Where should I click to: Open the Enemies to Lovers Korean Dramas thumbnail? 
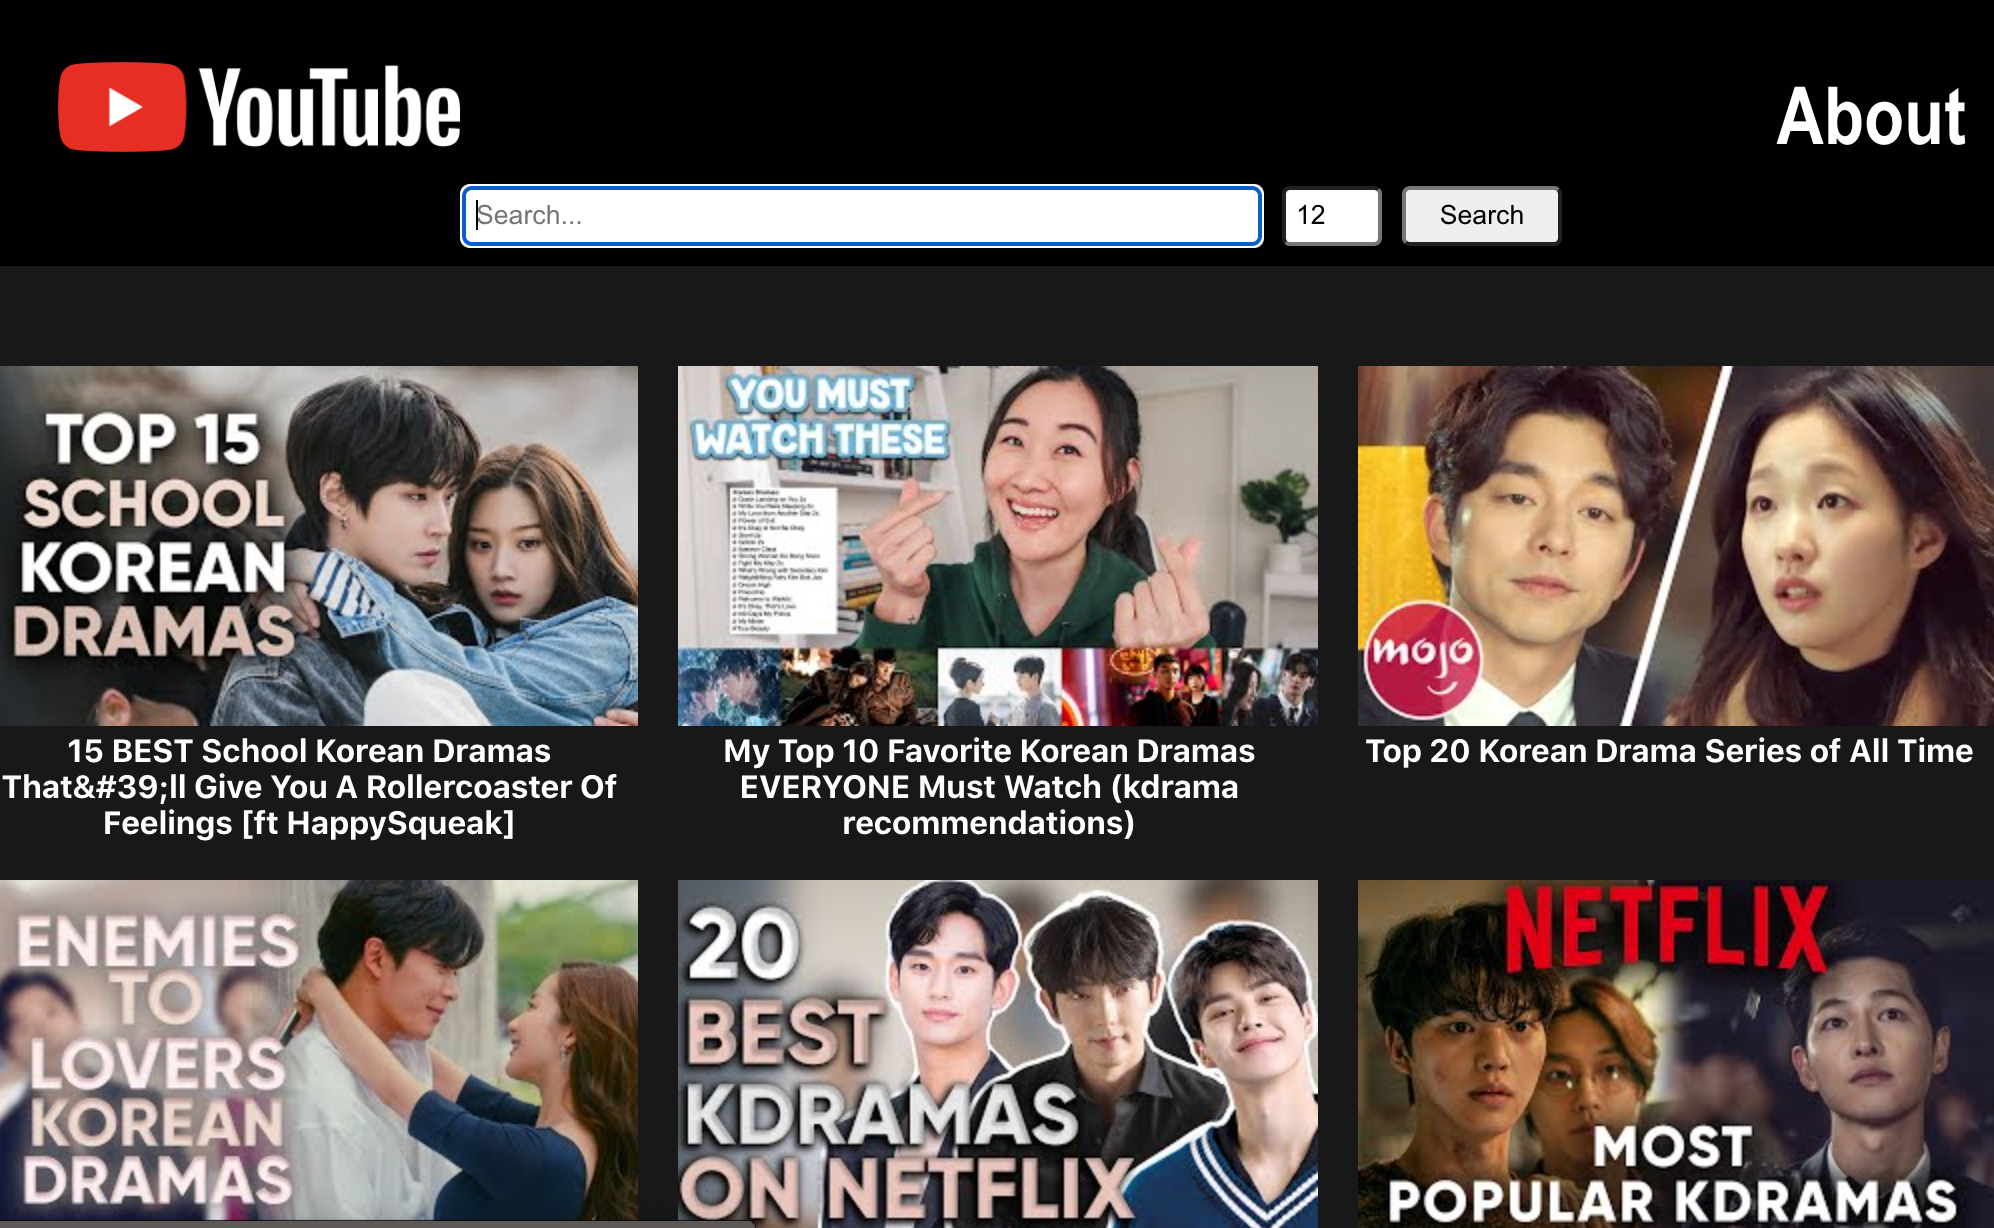[x=319, y=1052]
